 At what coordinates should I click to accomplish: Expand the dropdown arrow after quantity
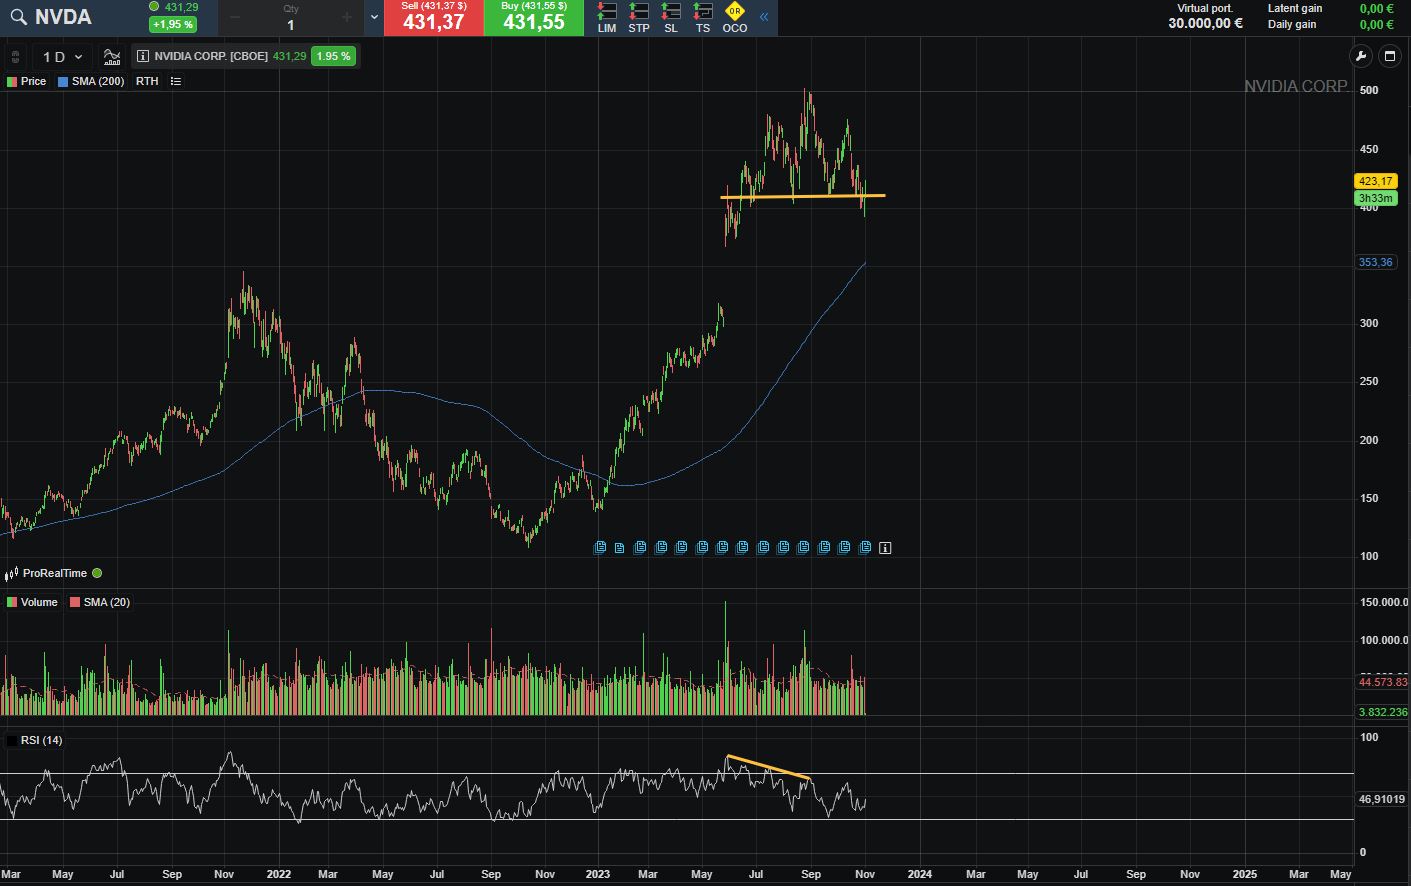[x=374, y=17]
